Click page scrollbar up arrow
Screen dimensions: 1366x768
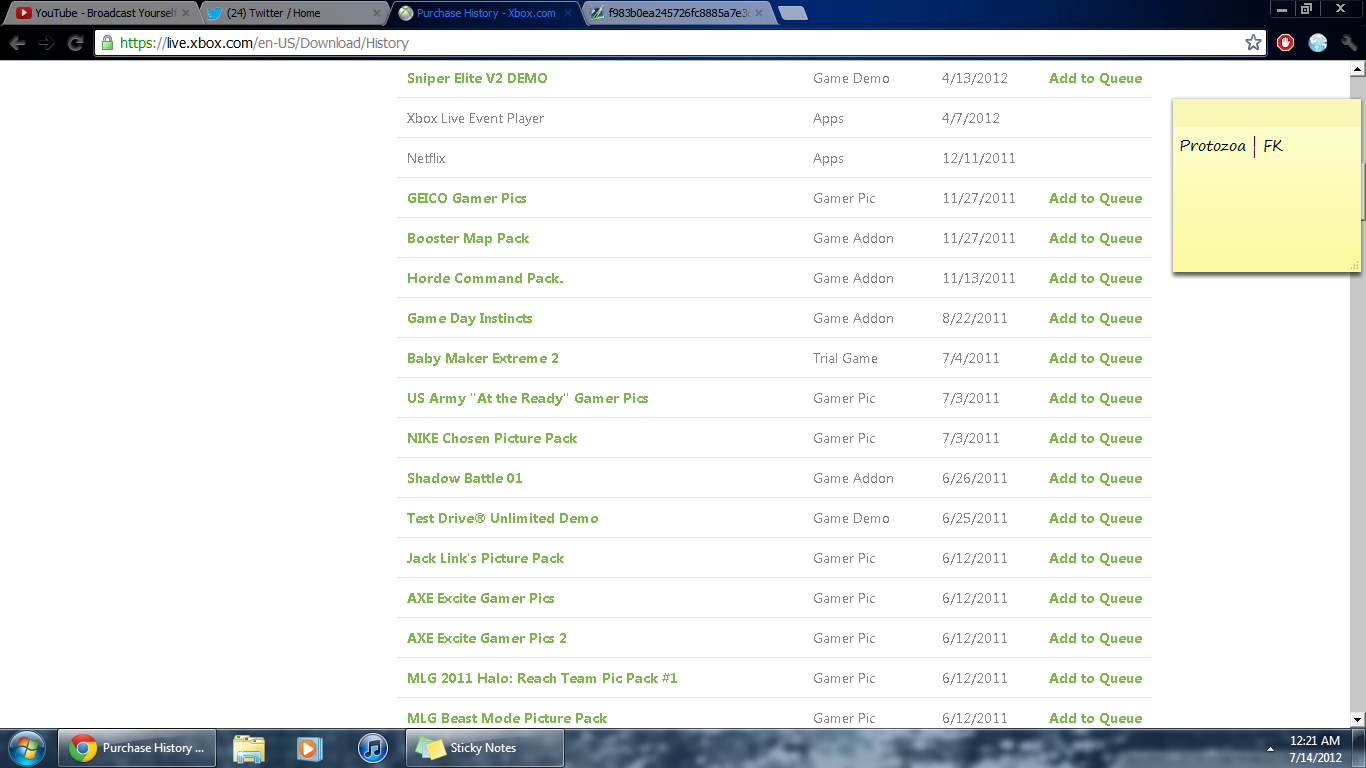(1357, 69)
